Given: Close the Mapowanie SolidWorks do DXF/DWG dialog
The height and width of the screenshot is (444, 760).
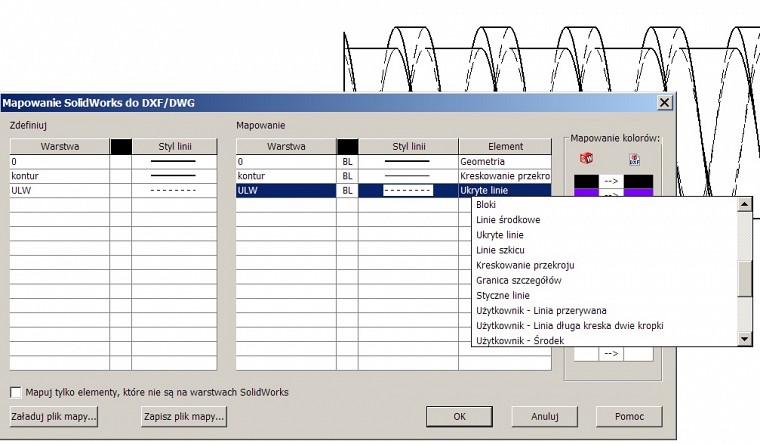Looking at the screenshot, I should [x=664, y=103].
